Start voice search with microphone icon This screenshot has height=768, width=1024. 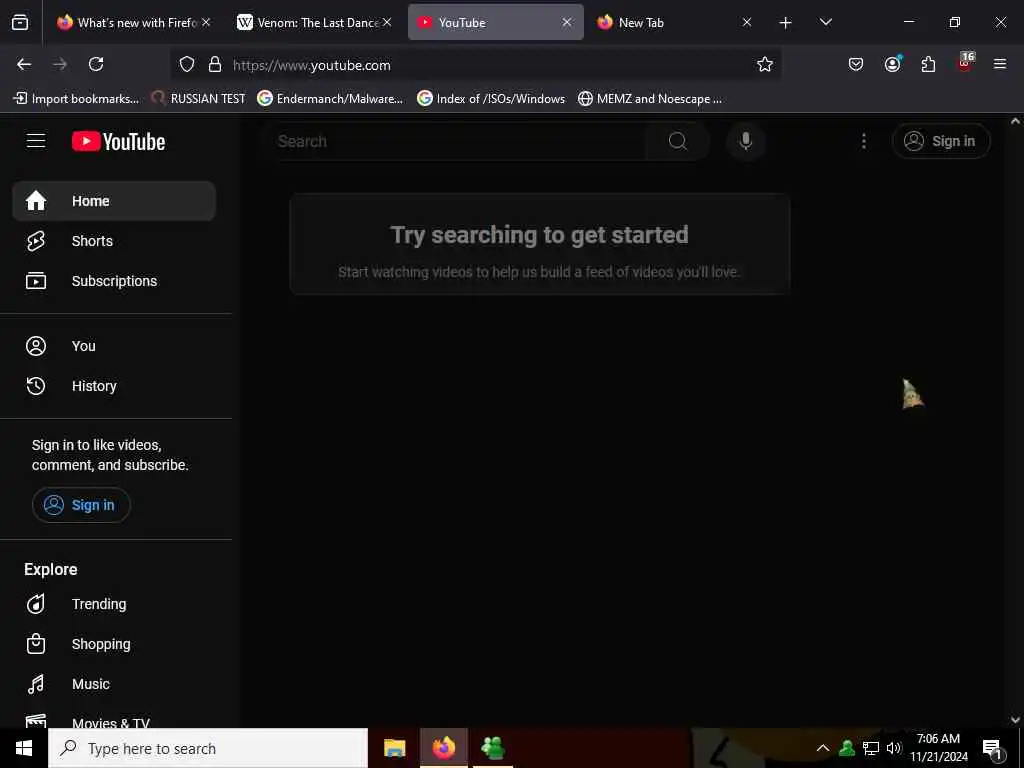745,141
